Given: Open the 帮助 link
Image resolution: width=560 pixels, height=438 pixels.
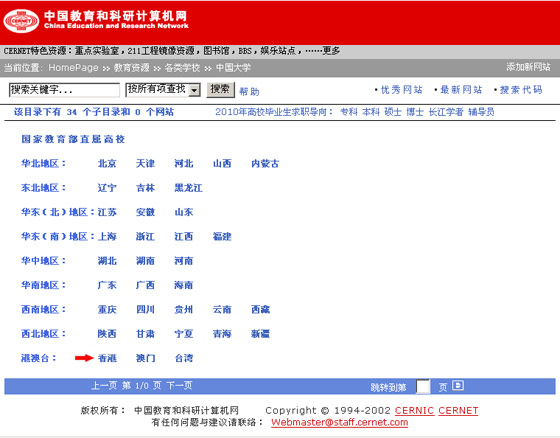Looking at the screenshot, I should [x=249, y=91].
